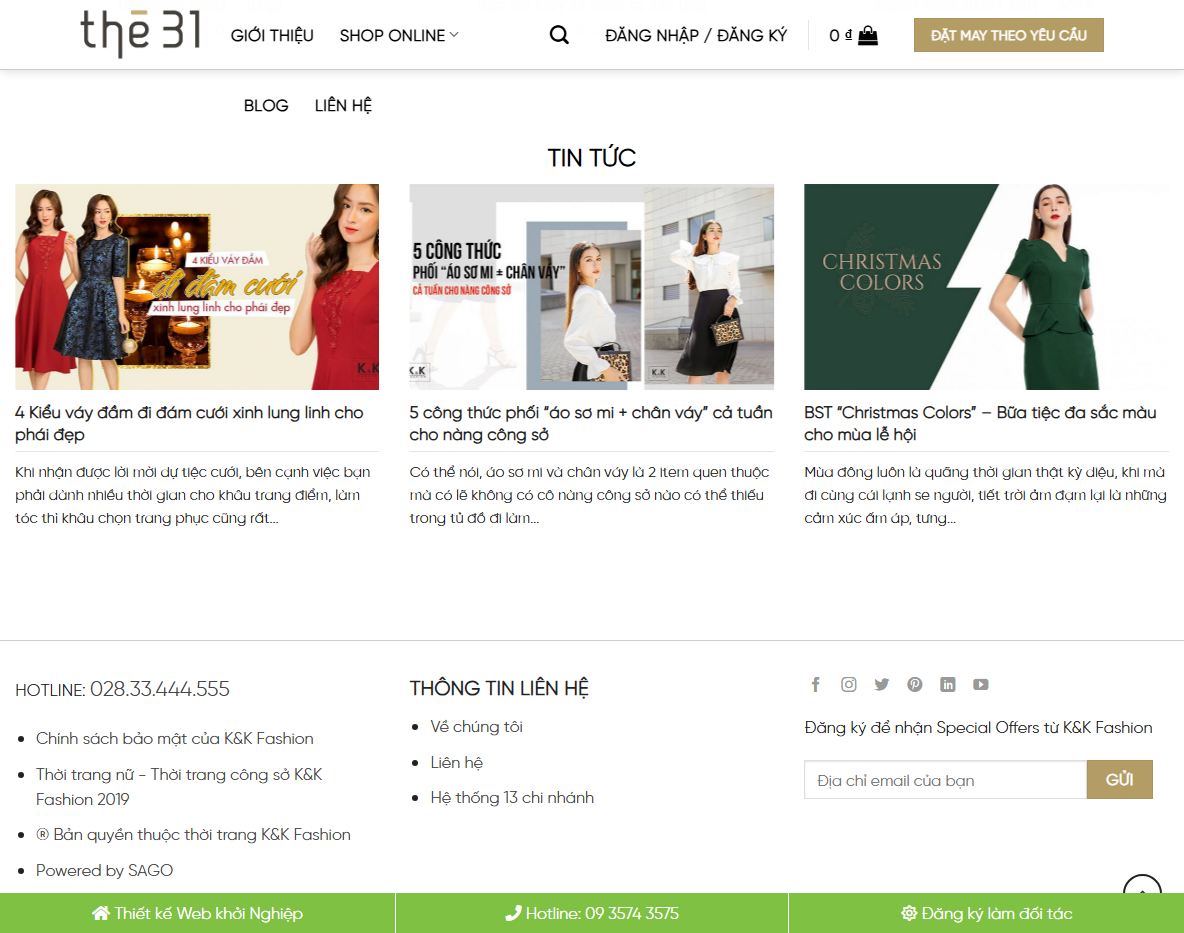Open the Christmas Colors article thumbnail
Screen dimensions: 1184x933
[x=985, y=286]
